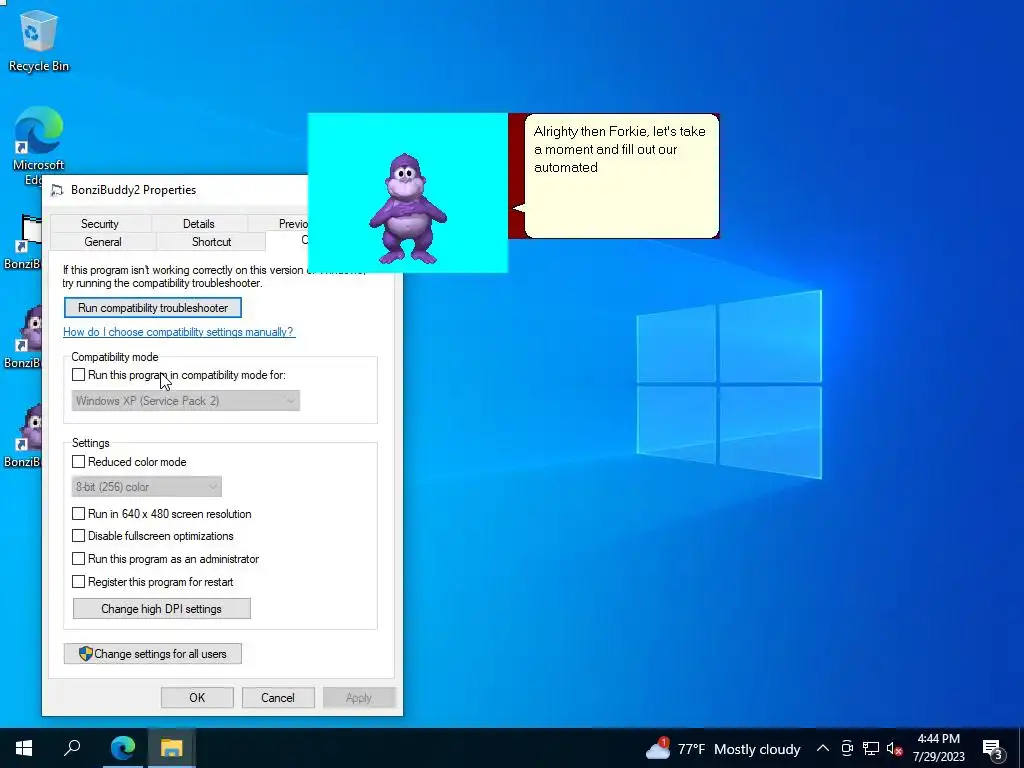
Task: Click the Windows Start button
Action: coord(24,748)
